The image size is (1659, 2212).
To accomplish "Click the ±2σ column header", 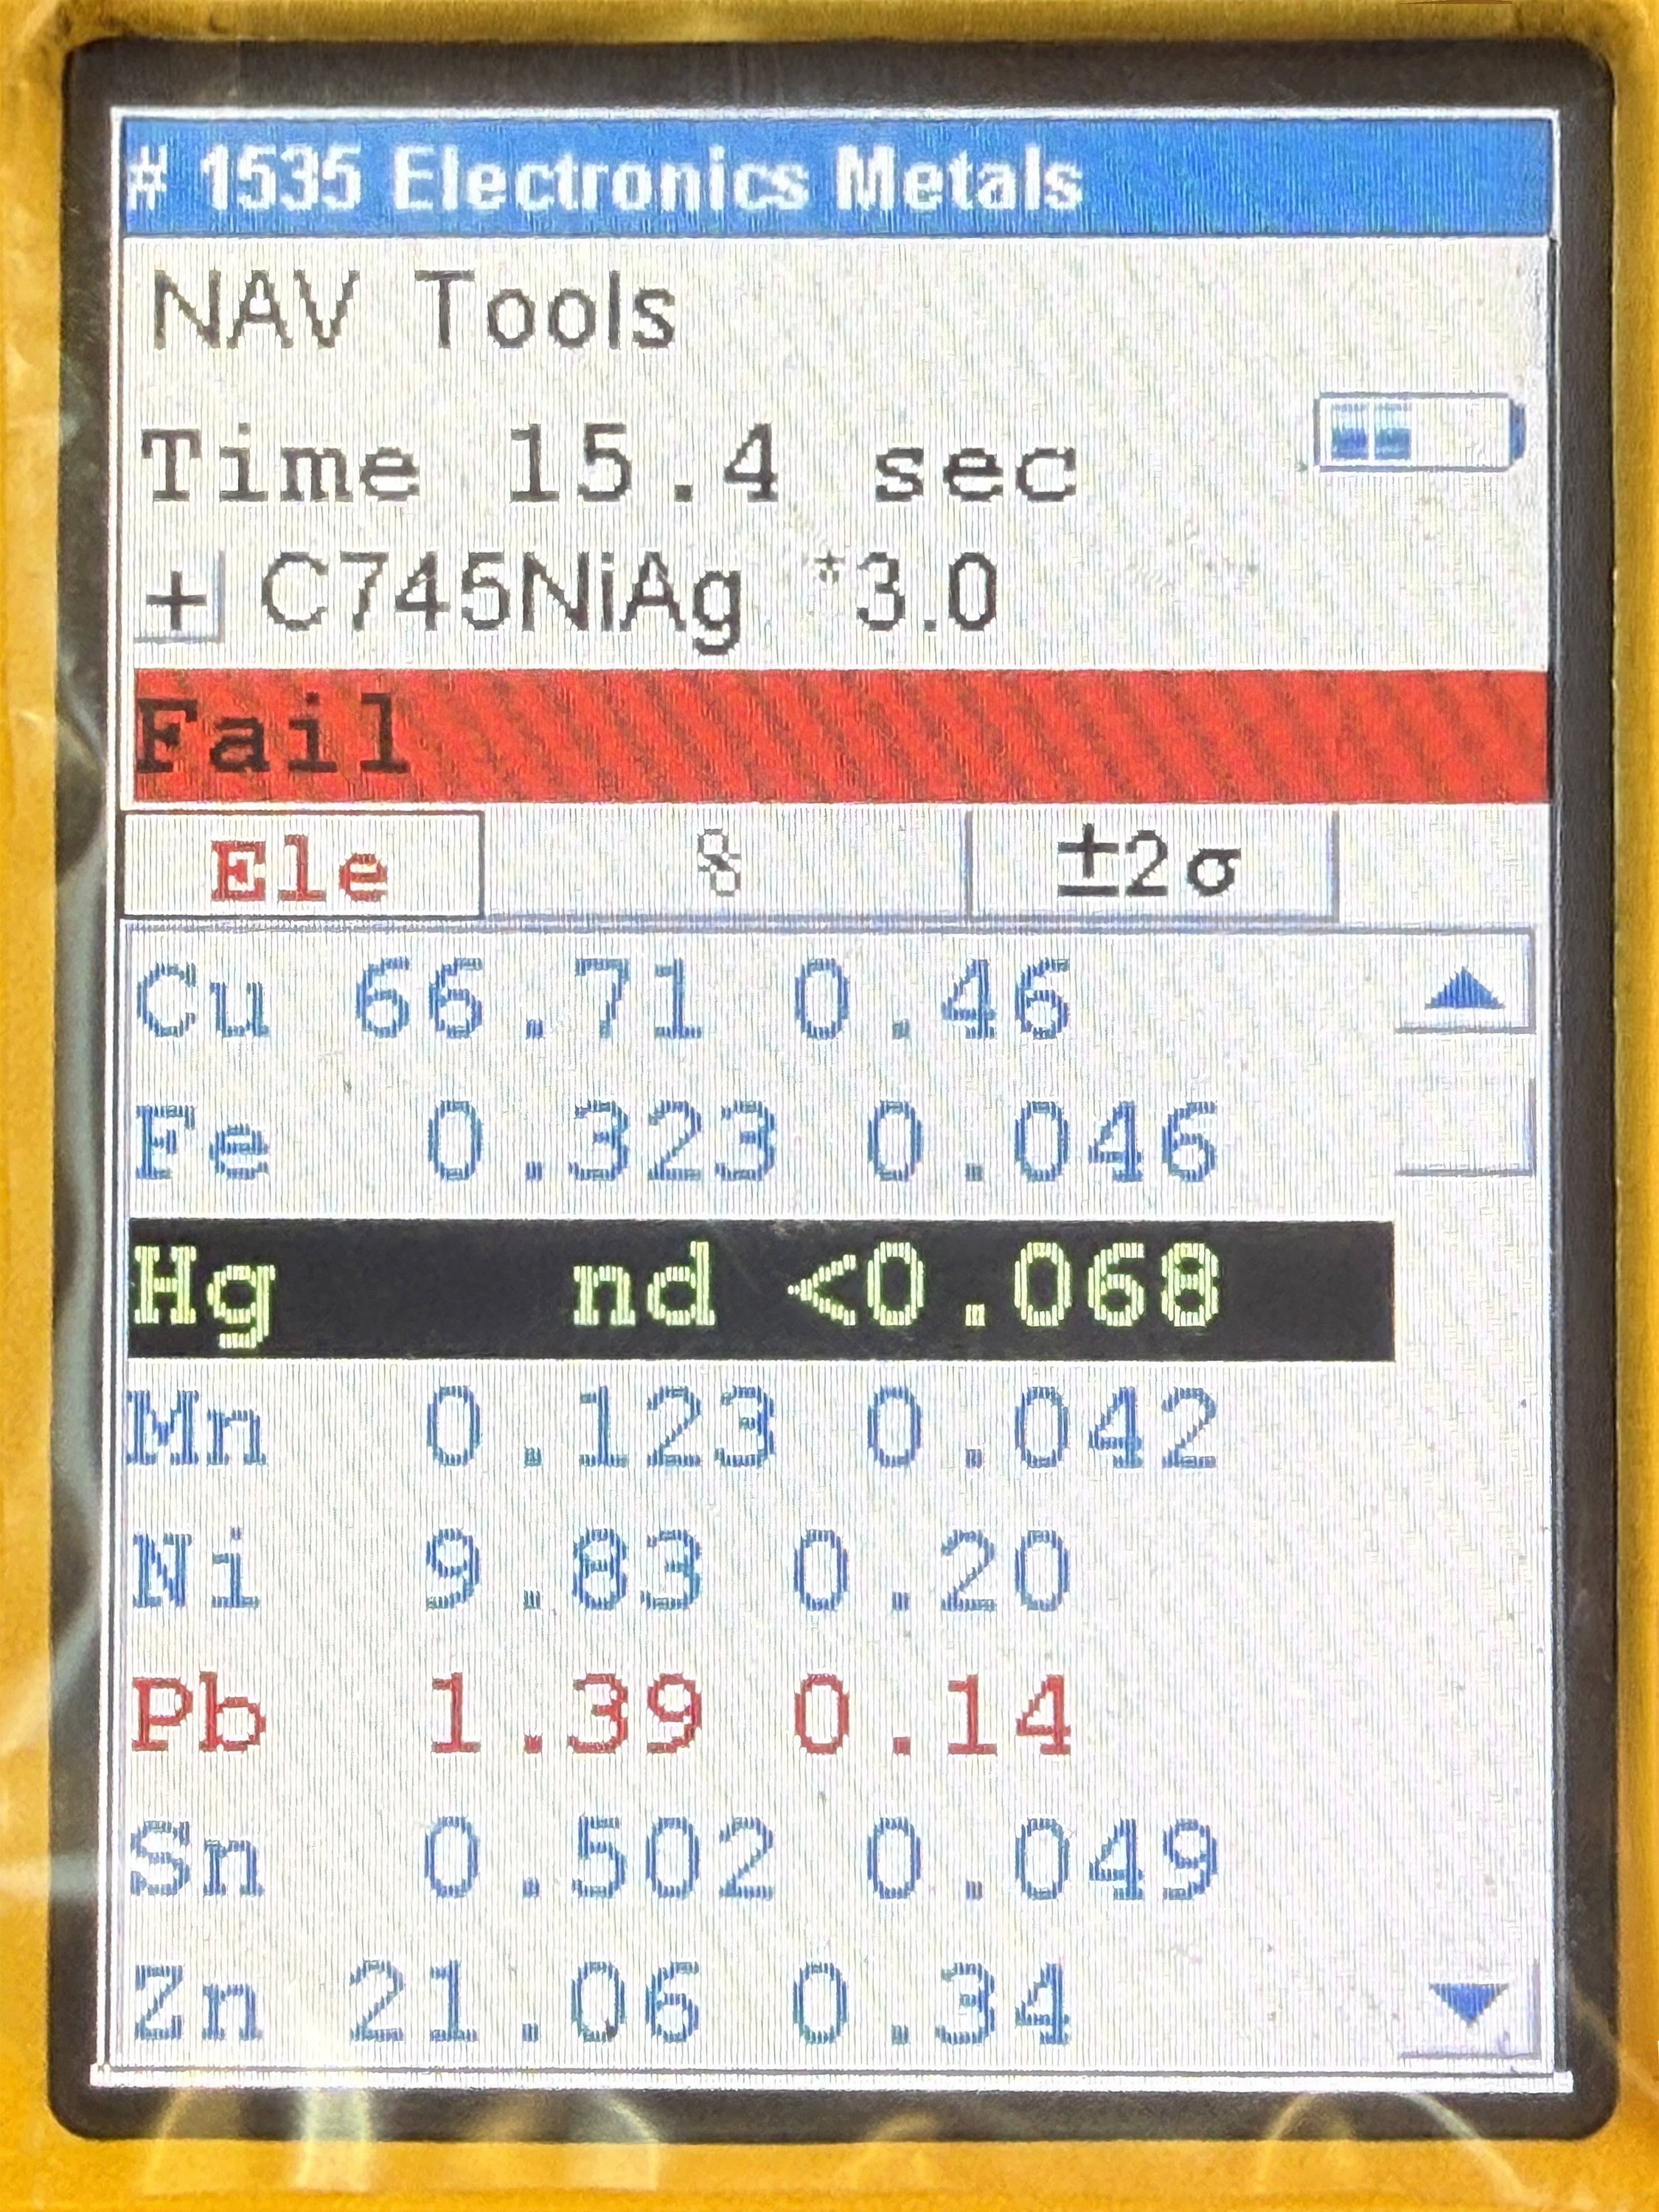I will point(1150,866).
